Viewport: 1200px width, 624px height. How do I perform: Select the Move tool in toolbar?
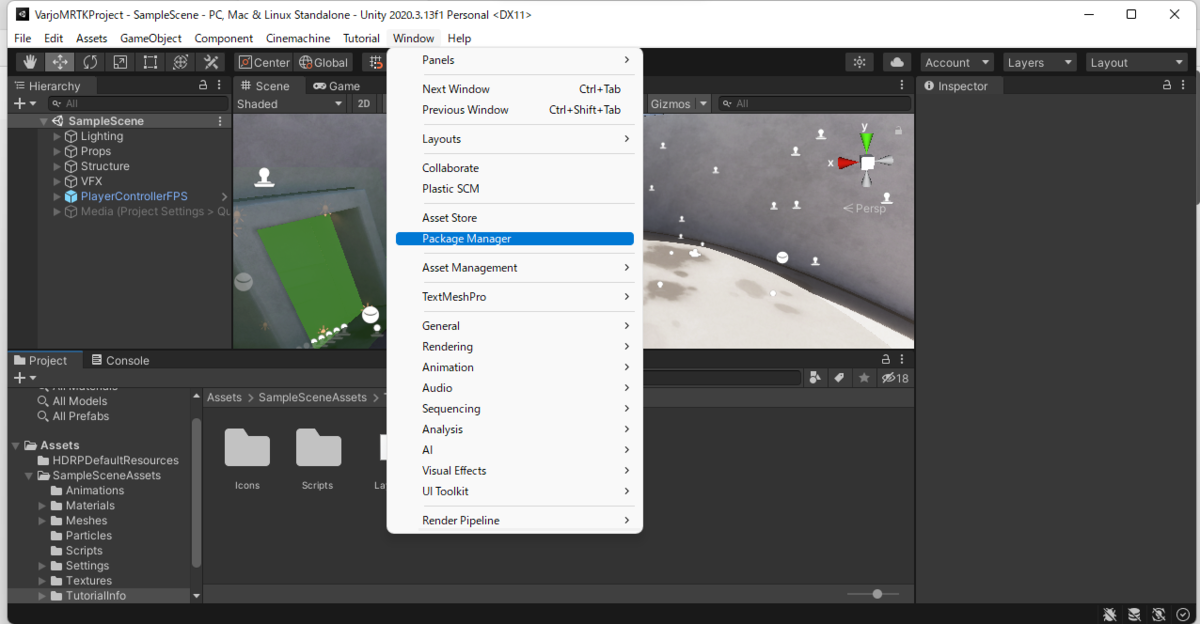60,62
